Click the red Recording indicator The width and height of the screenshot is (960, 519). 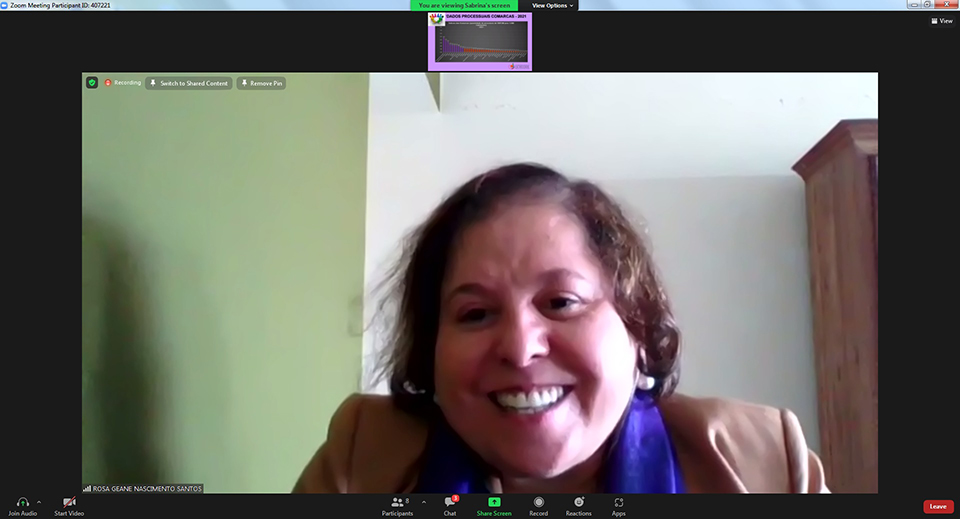123,83
